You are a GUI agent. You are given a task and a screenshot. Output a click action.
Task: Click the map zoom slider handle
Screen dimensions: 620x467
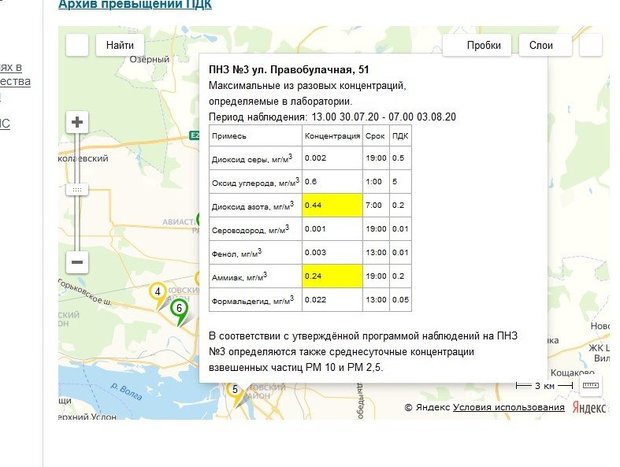(77, 188)
